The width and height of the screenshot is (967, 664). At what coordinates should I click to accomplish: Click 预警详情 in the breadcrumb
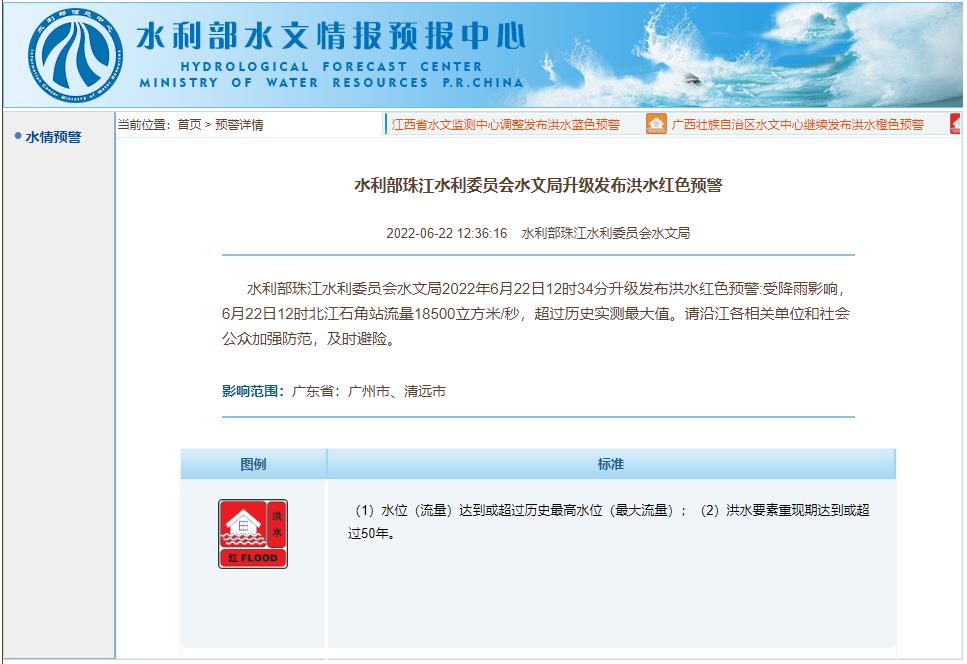click(x=239, y=125)
